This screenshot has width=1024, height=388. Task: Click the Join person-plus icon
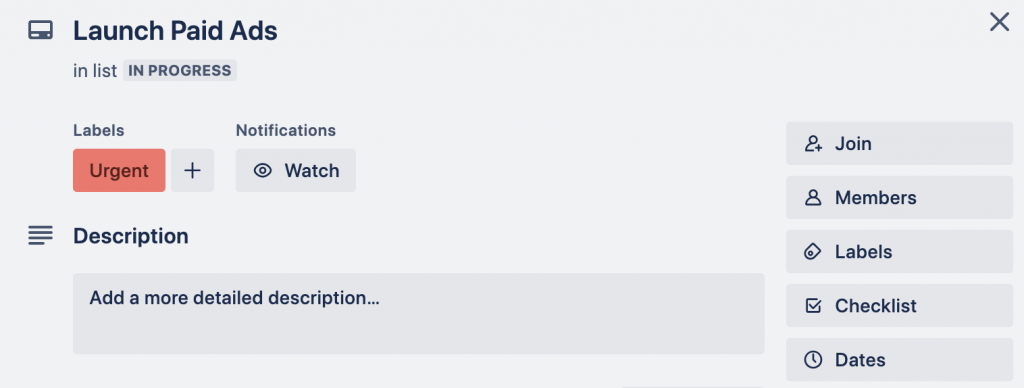(x=813, y=144)
